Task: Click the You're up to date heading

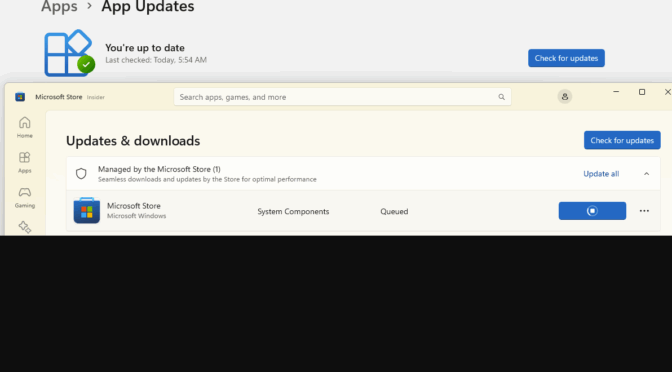Action: click(x=145, y=48)
